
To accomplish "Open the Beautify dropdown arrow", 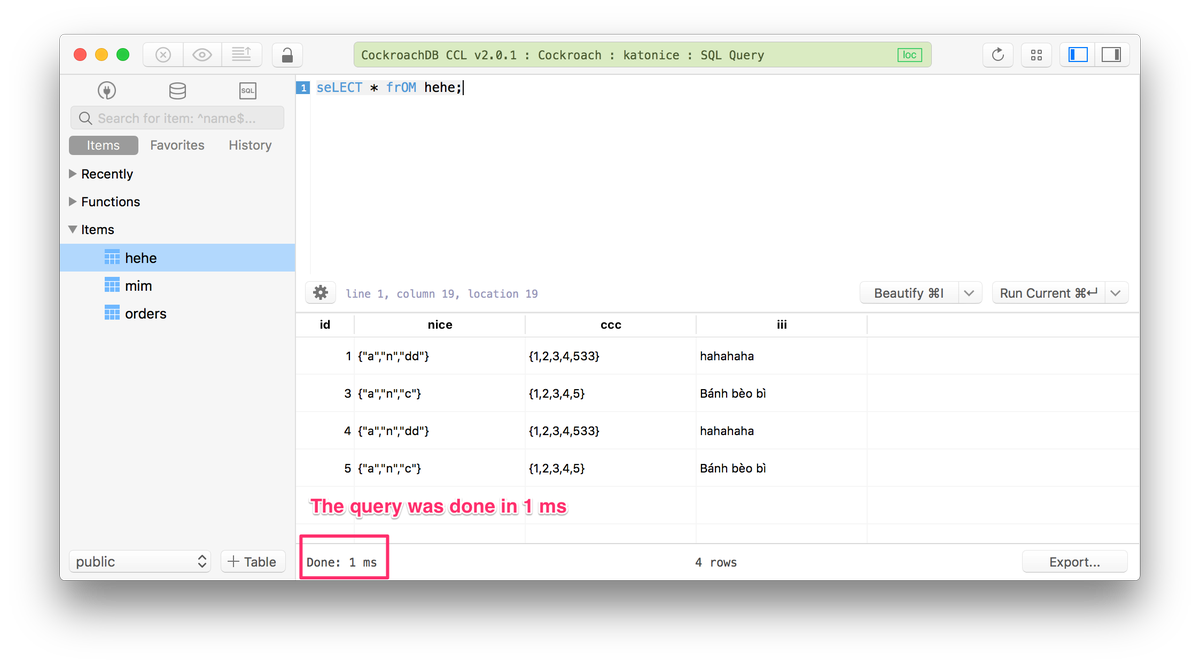I will pos(970,293).
